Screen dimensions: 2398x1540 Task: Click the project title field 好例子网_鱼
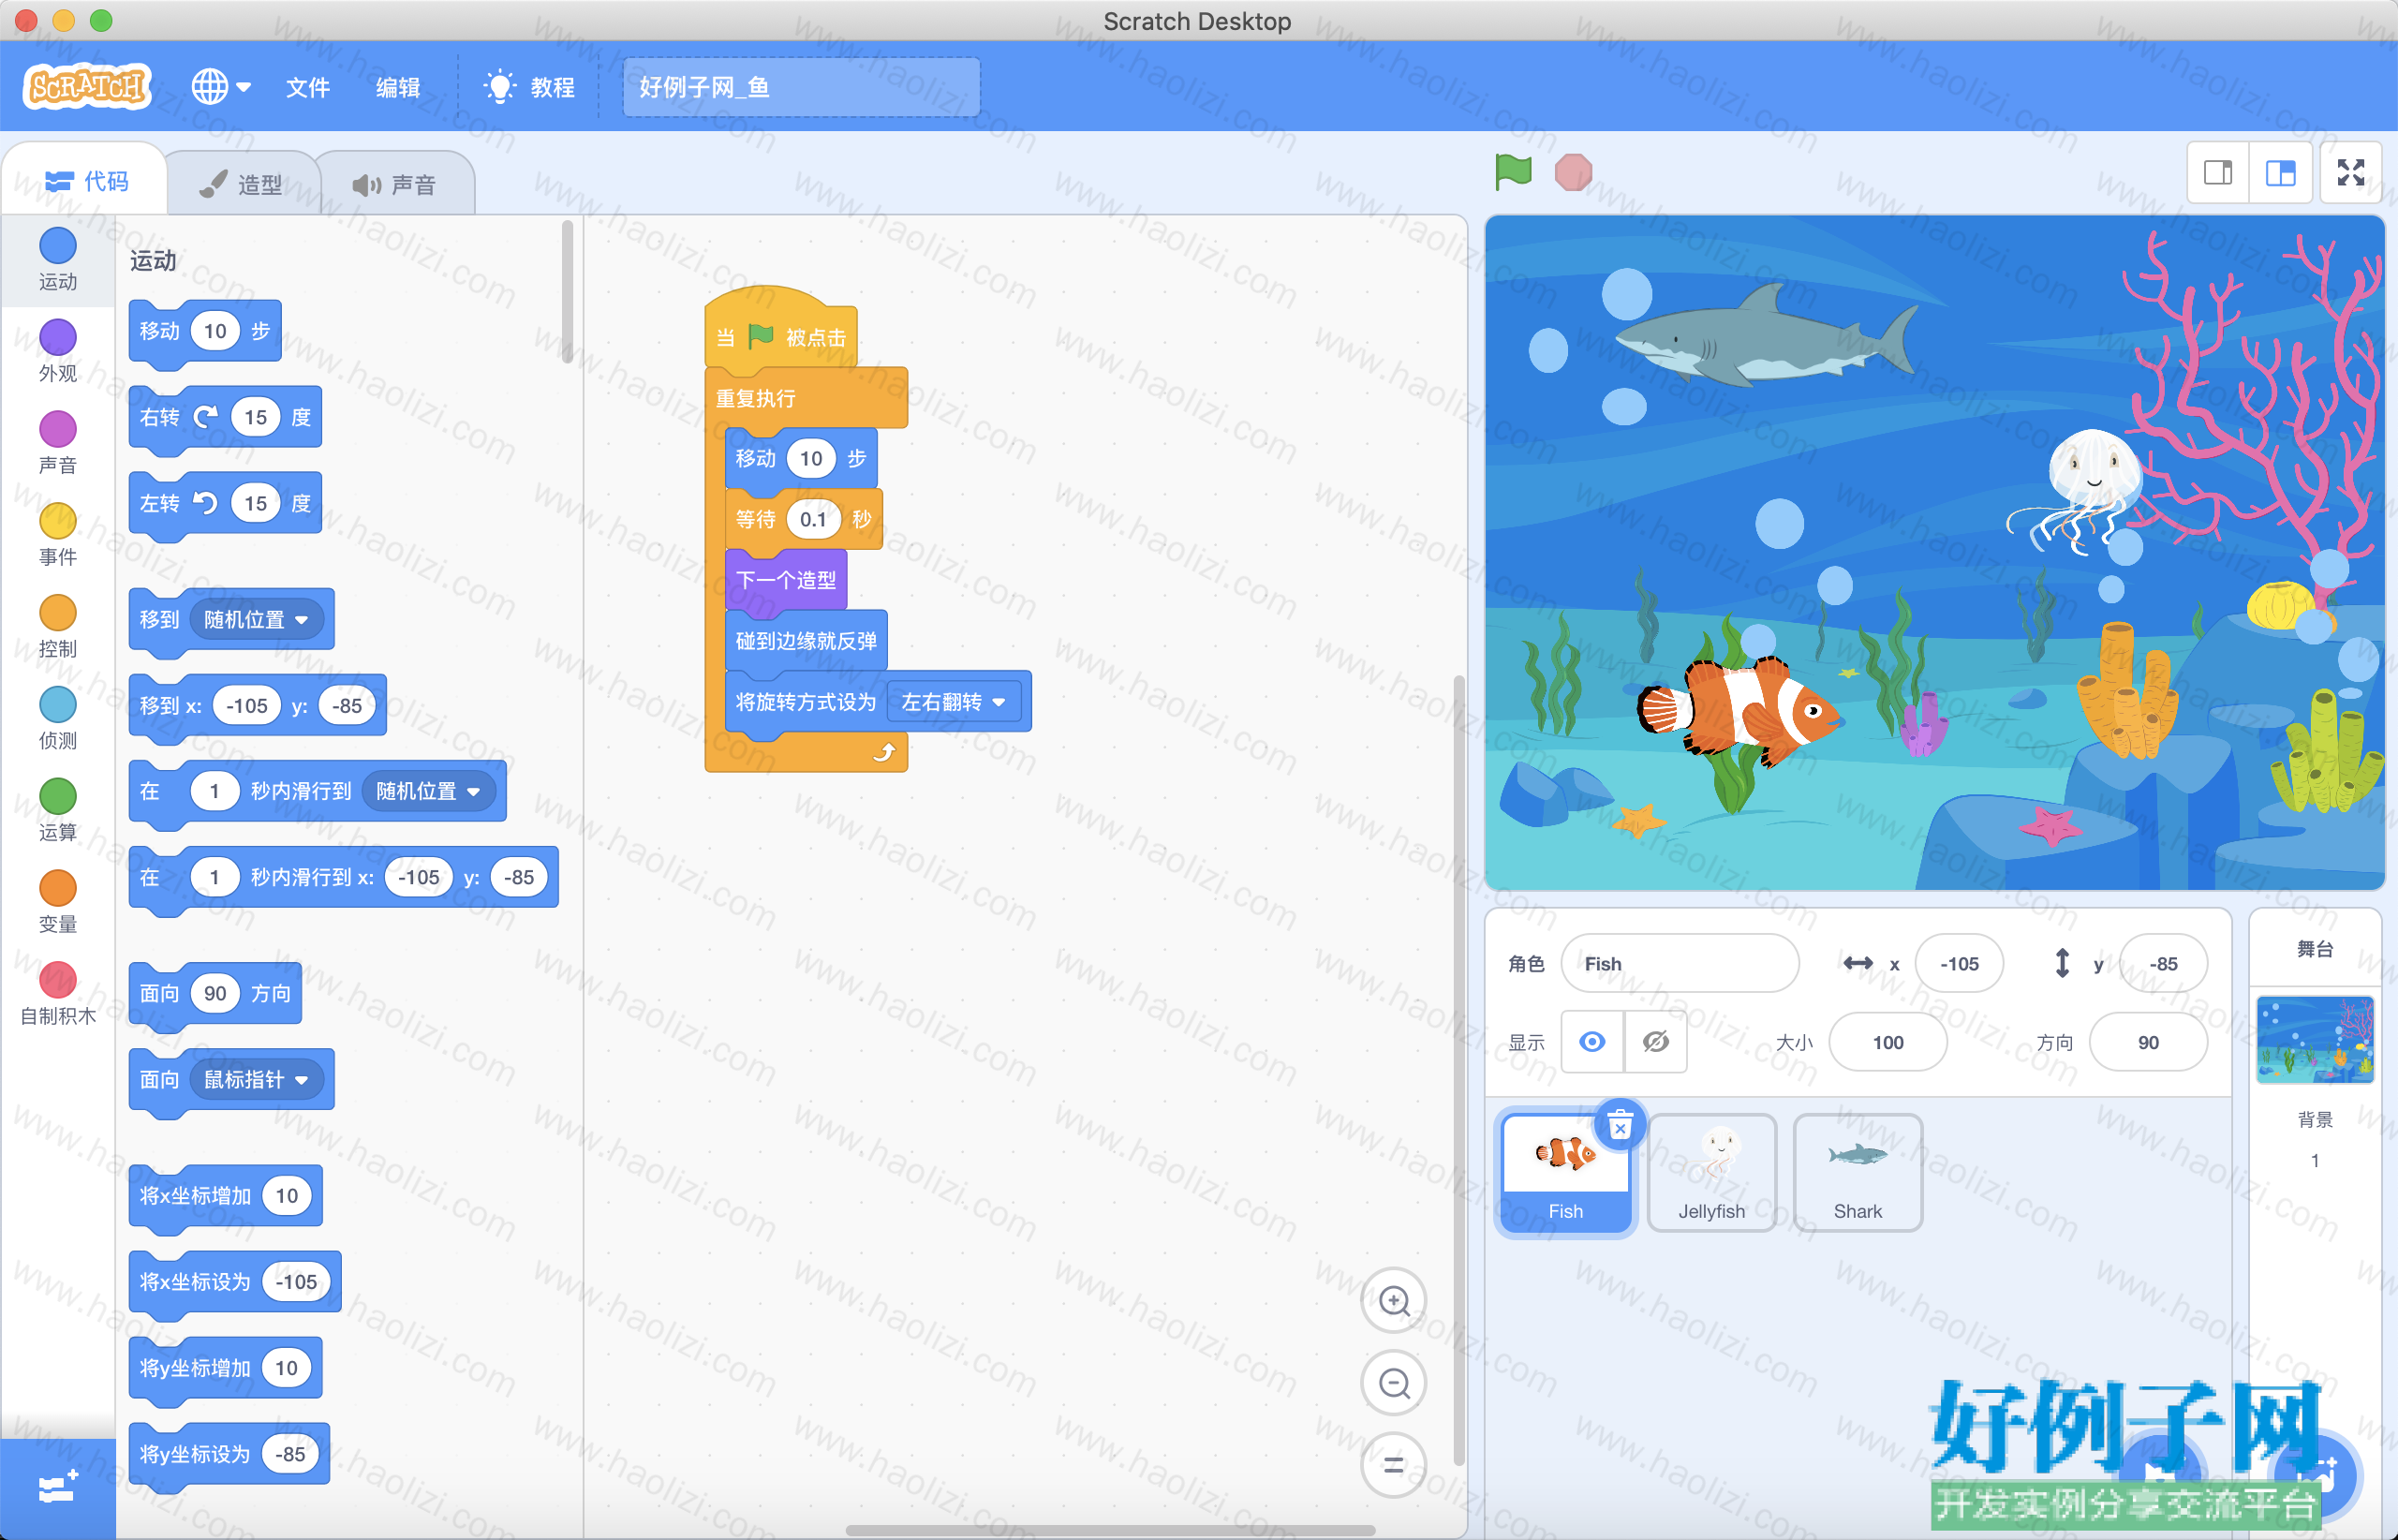[x=801, y=87]
